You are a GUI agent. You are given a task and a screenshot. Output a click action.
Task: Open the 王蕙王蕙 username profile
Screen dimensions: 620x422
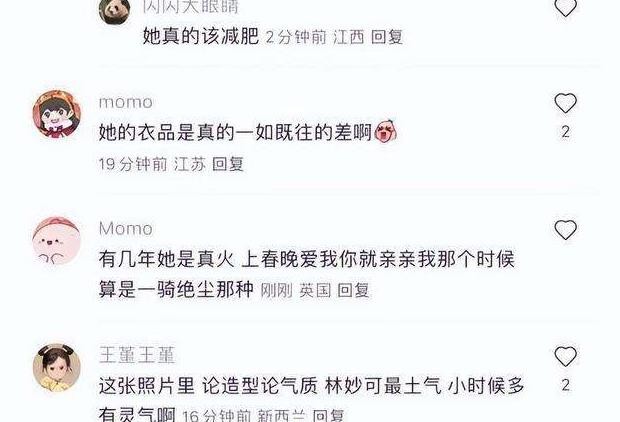137,355
